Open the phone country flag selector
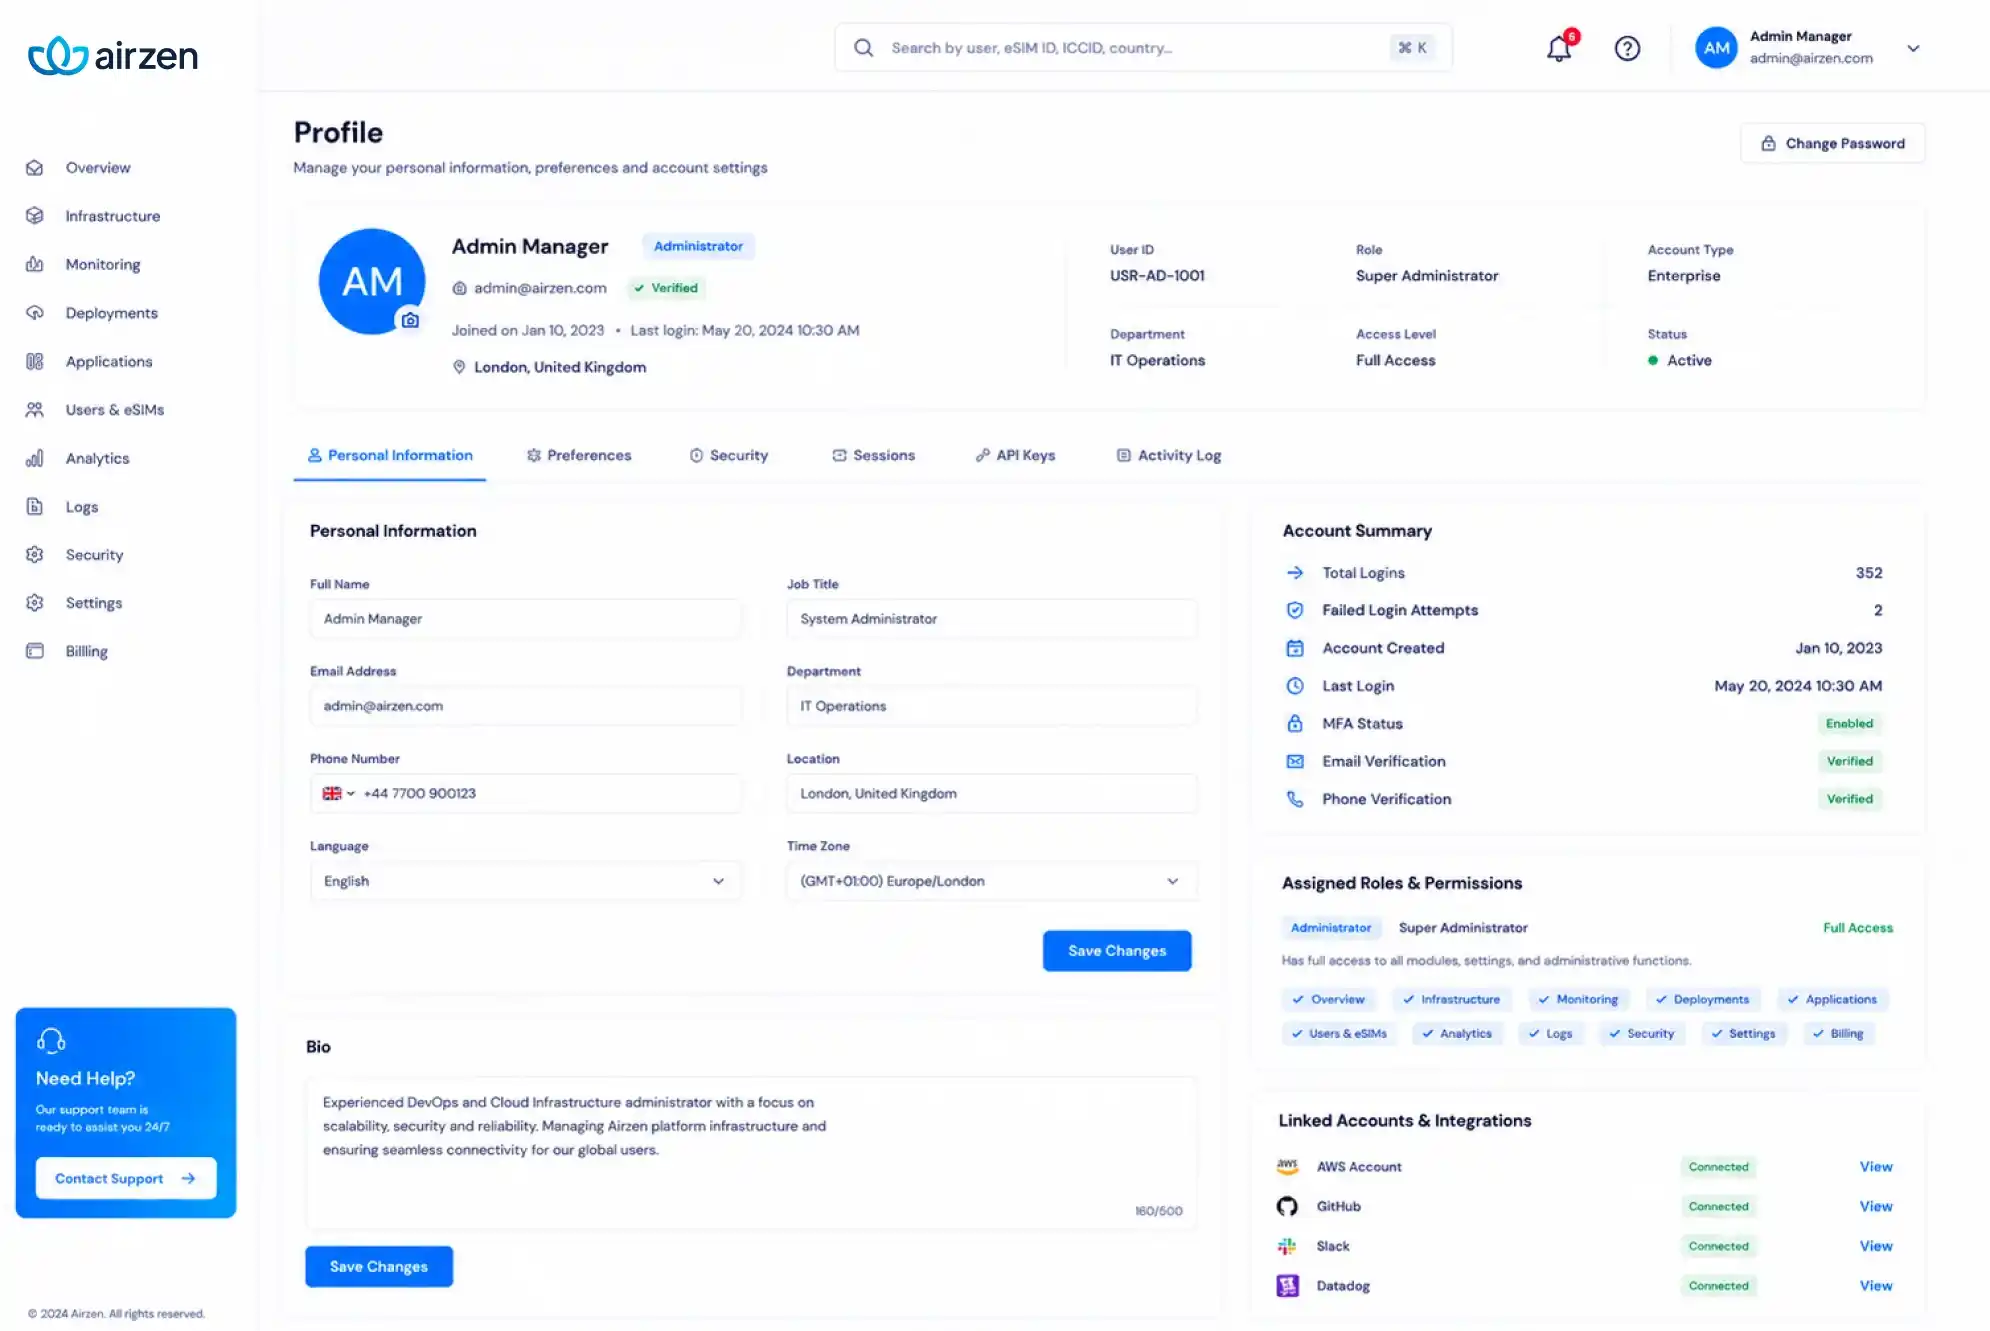This screenshot has height=1331, width=1990. [x=338, y=793]
